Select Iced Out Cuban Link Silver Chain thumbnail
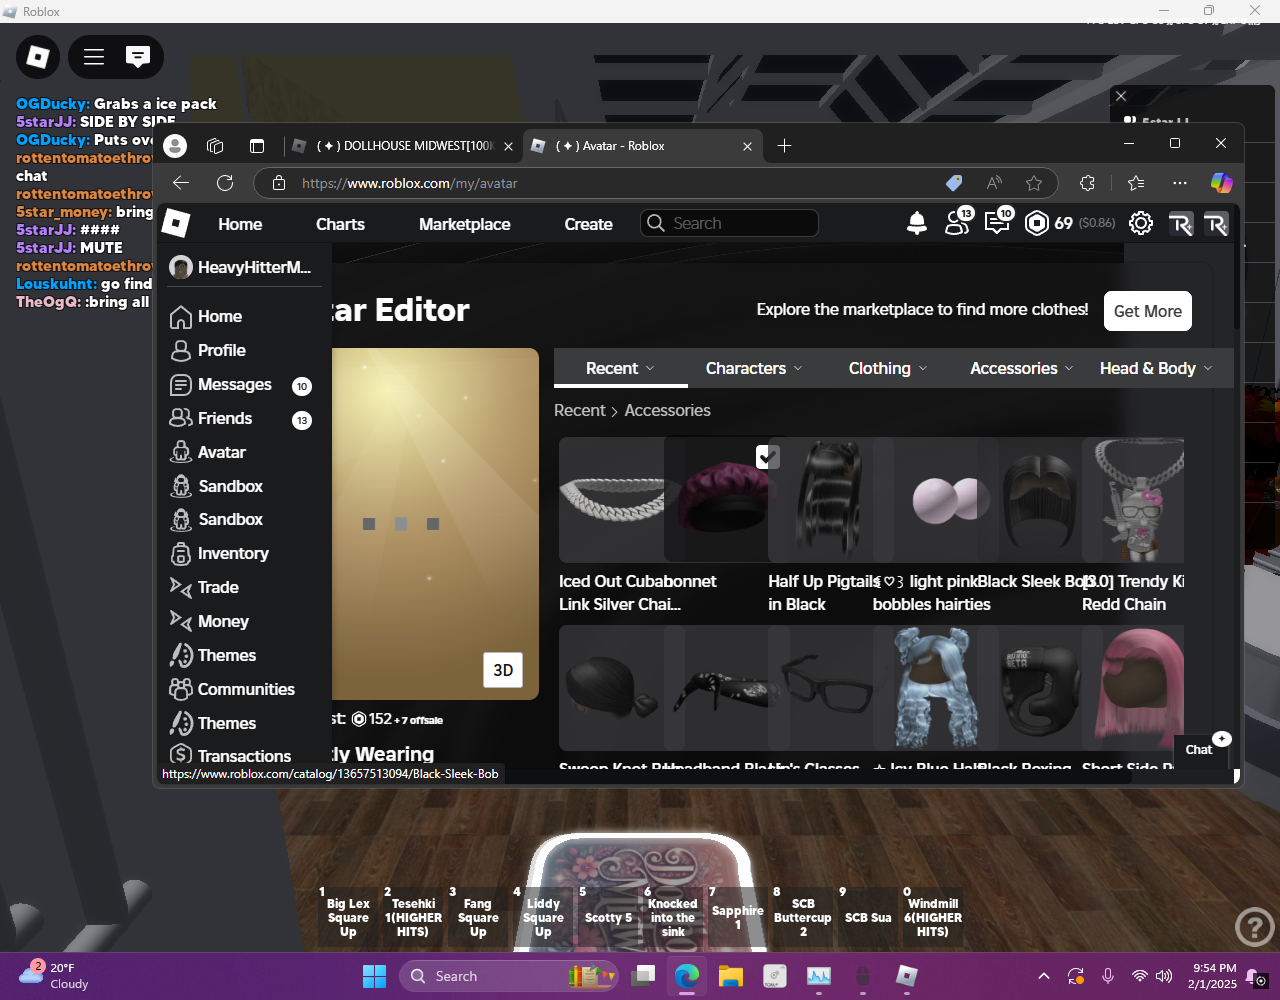The height and width of the screenshot is (1000, 1280). click(x=611, y=499)
